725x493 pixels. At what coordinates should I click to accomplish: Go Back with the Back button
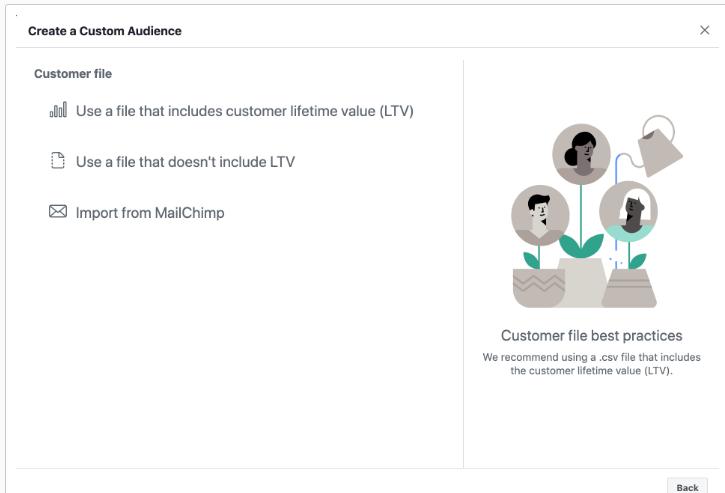click(687, 487)
